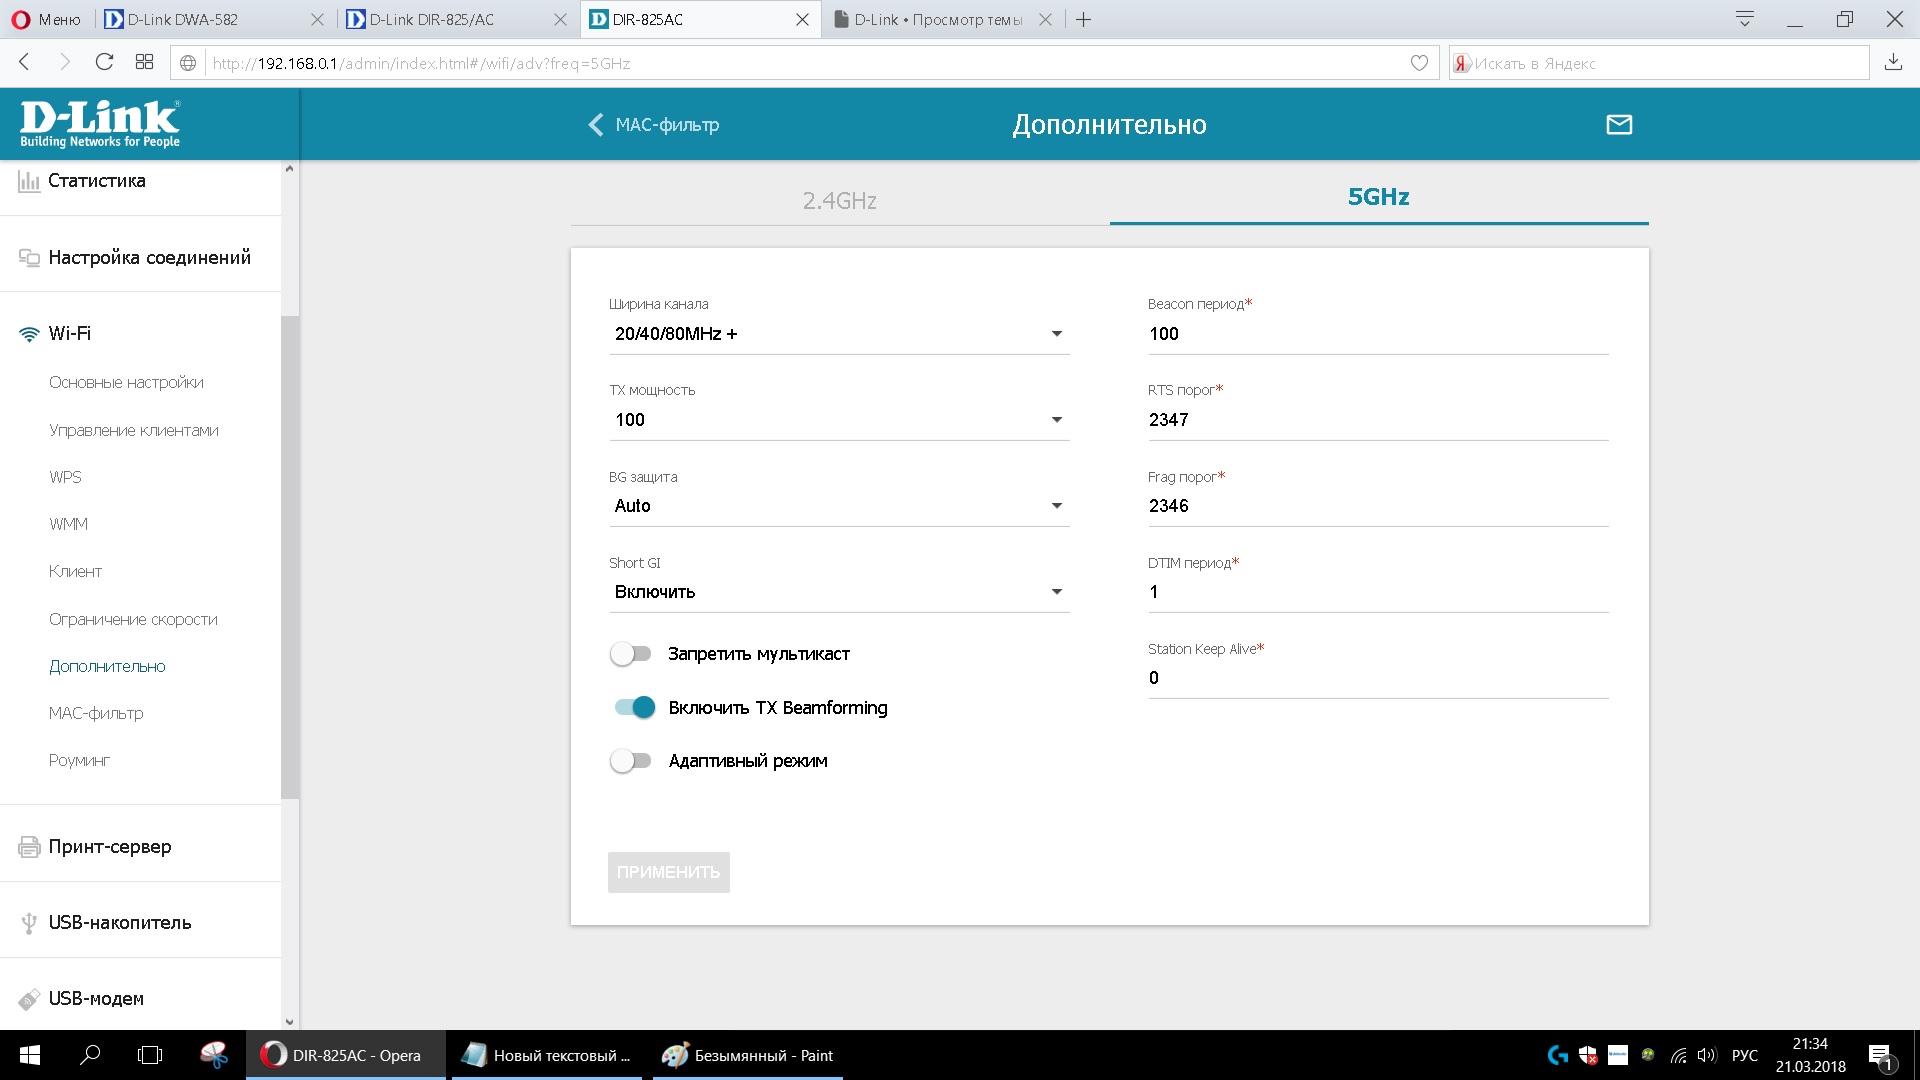Click the mail envelope icon in header
1920x1080 pixels.
1619,125
